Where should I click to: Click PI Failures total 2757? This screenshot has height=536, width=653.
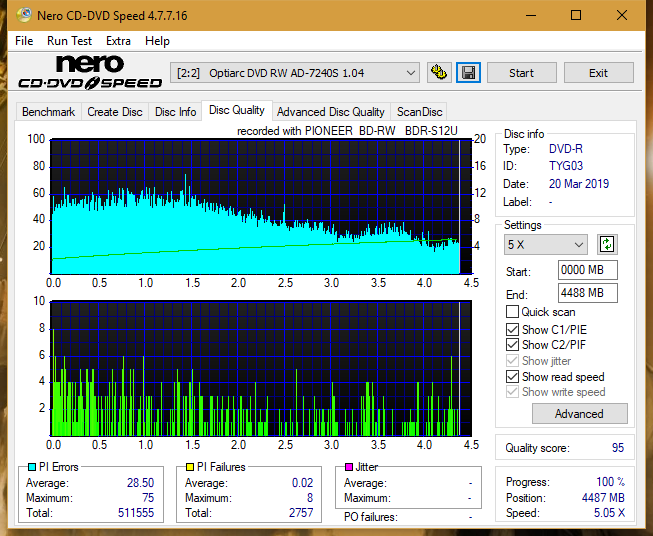tap(301, 513)
